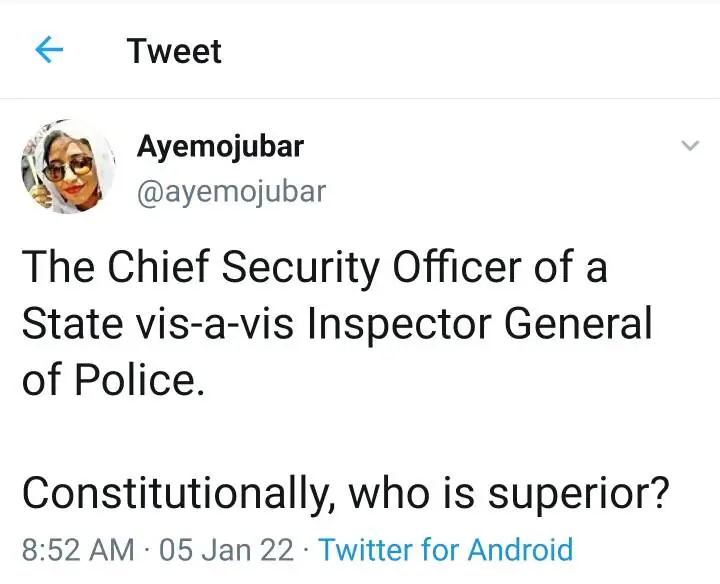Click the 05 Jan 22 date
The height and width of the screenshot is (584, 720).
(228, 549)
